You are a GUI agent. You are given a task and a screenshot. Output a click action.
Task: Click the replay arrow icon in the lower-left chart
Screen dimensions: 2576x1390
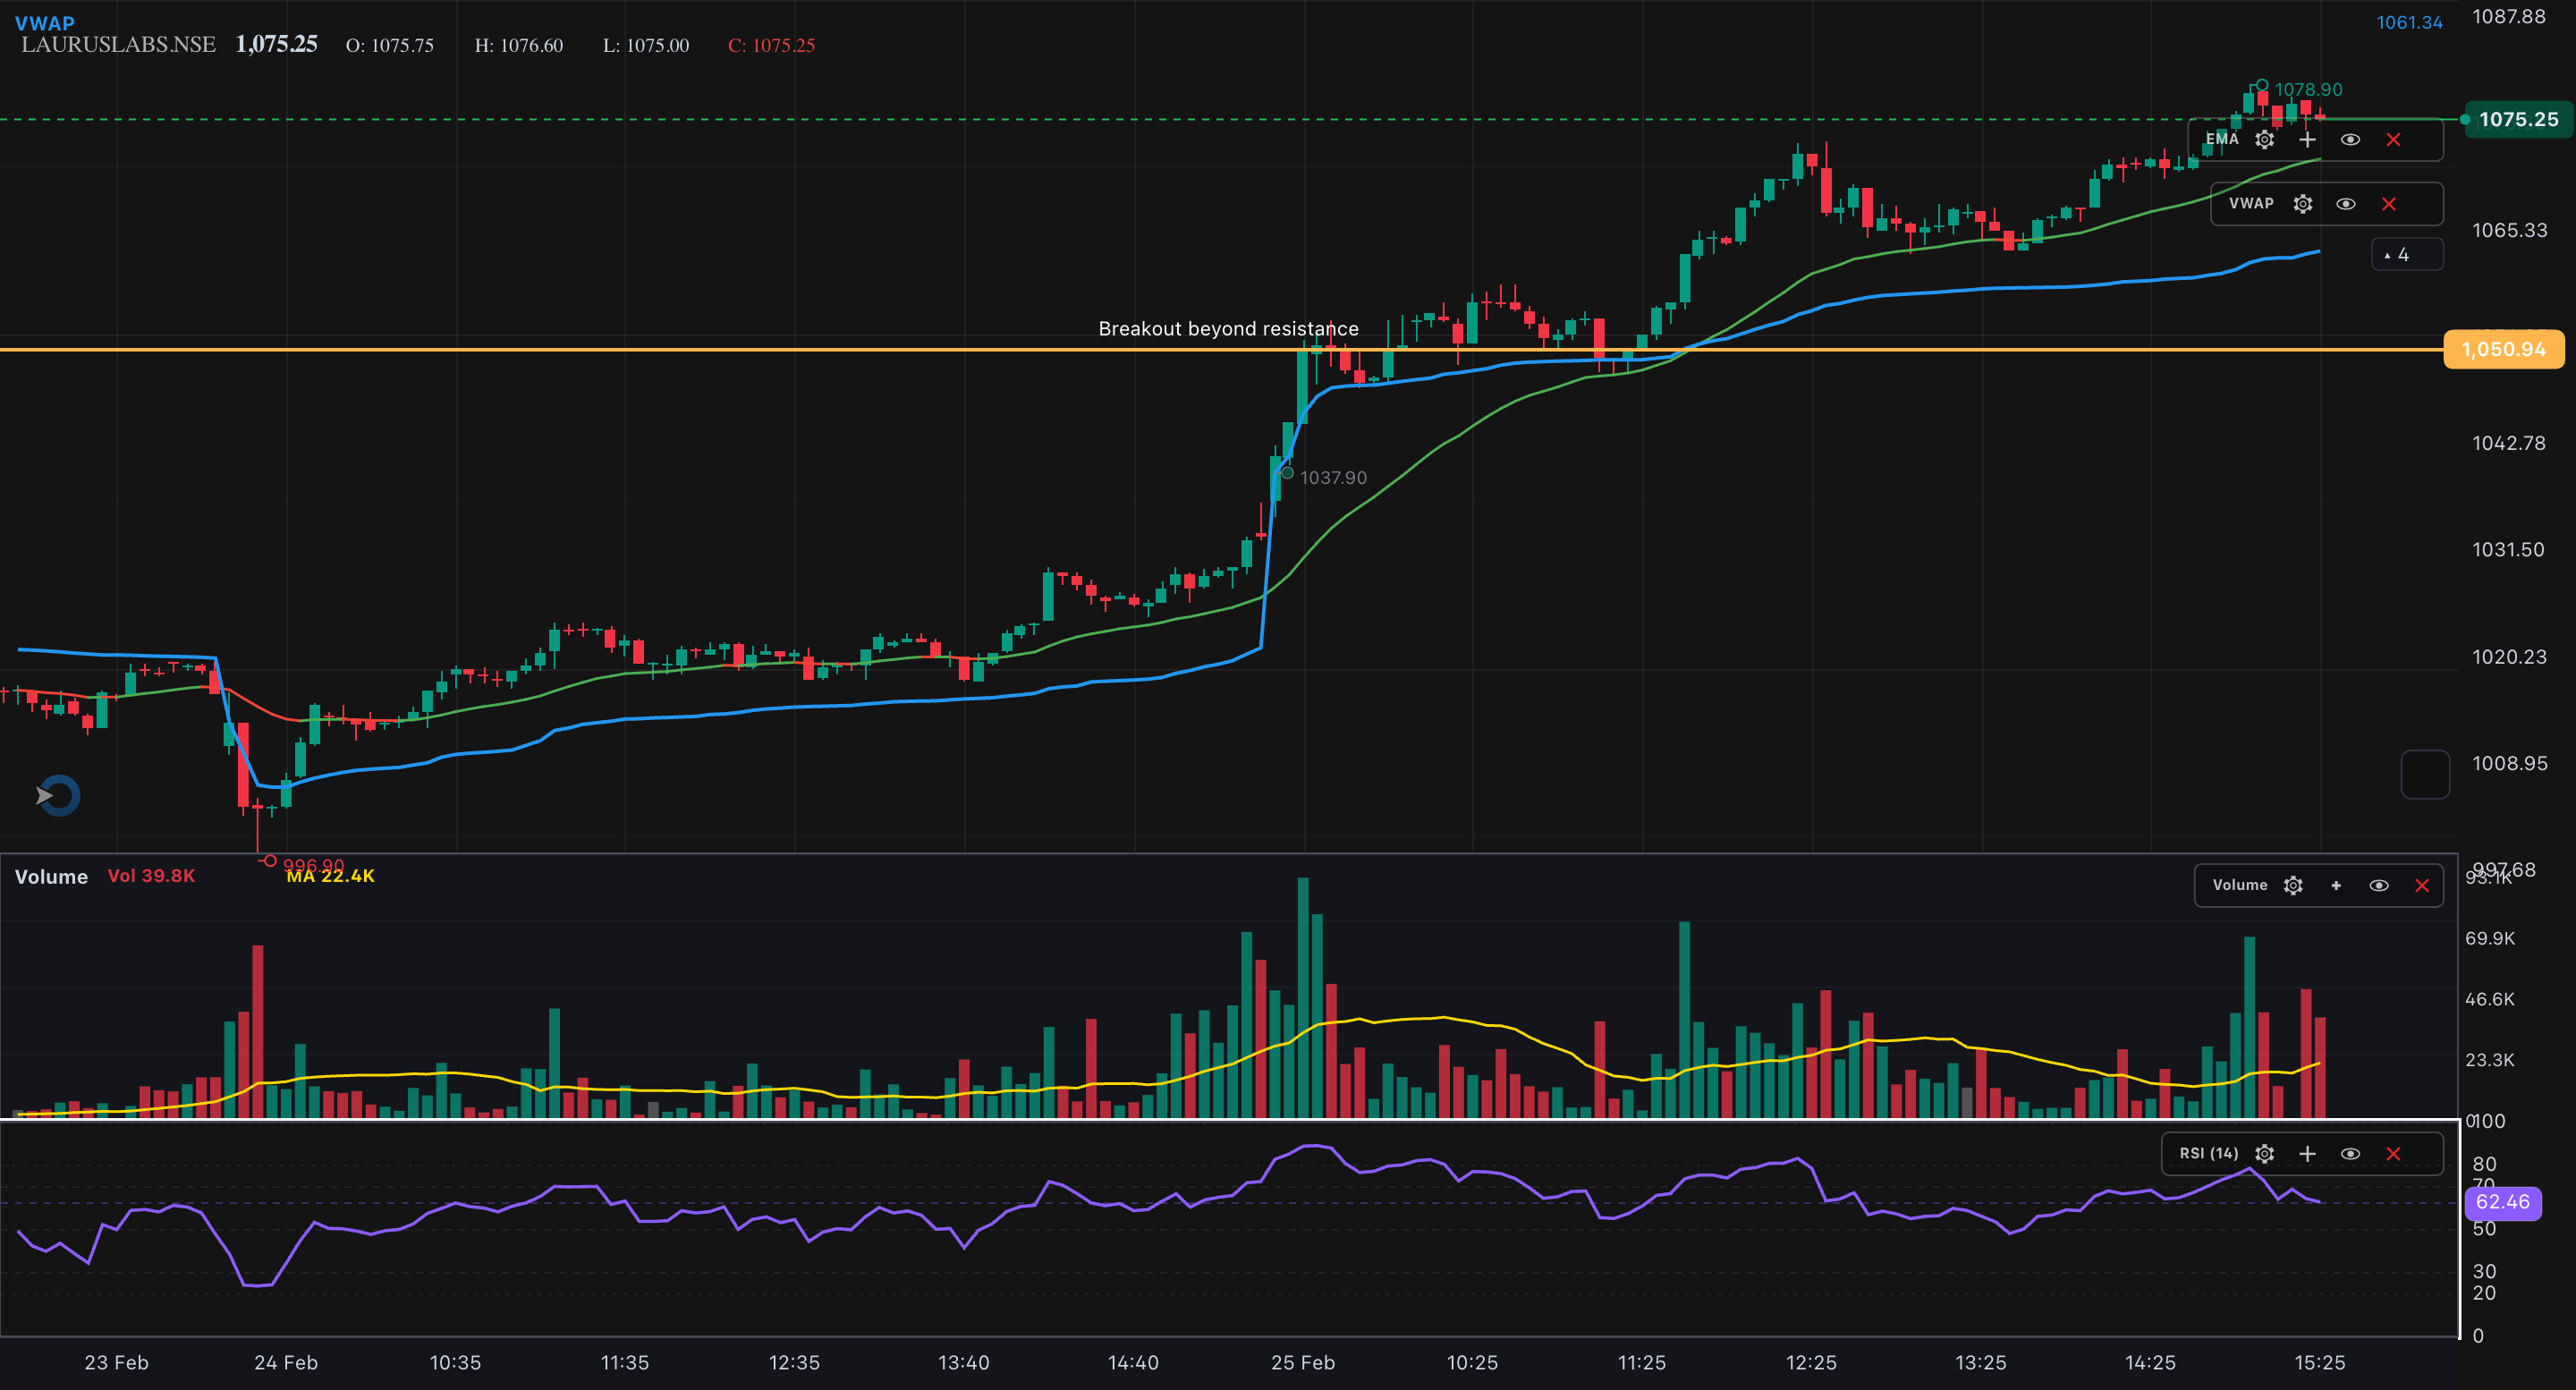pos(57,795)
